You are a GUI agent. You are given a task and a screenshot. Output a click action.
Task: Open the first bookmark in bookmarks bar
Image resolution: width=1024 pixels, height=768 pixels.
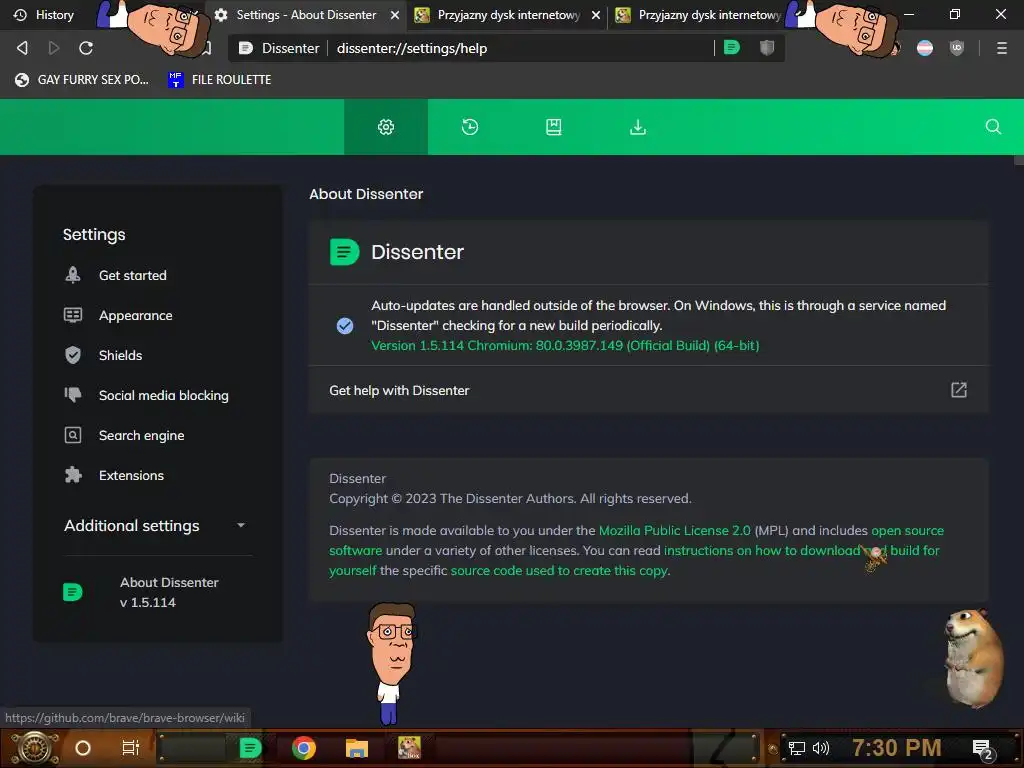pyautogui.click(x=82, y=80)
